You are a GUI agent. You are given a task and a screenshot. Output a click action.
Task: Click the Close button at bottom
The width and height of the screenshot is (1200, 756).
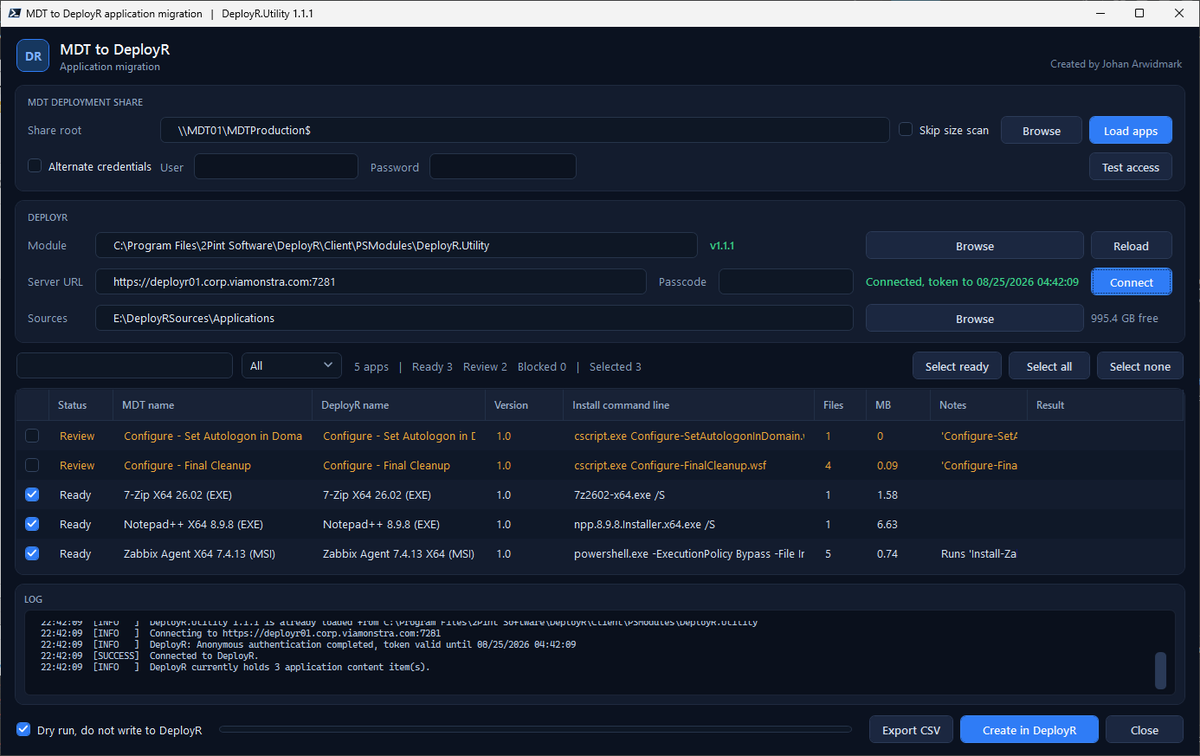tap(1144, 730)
